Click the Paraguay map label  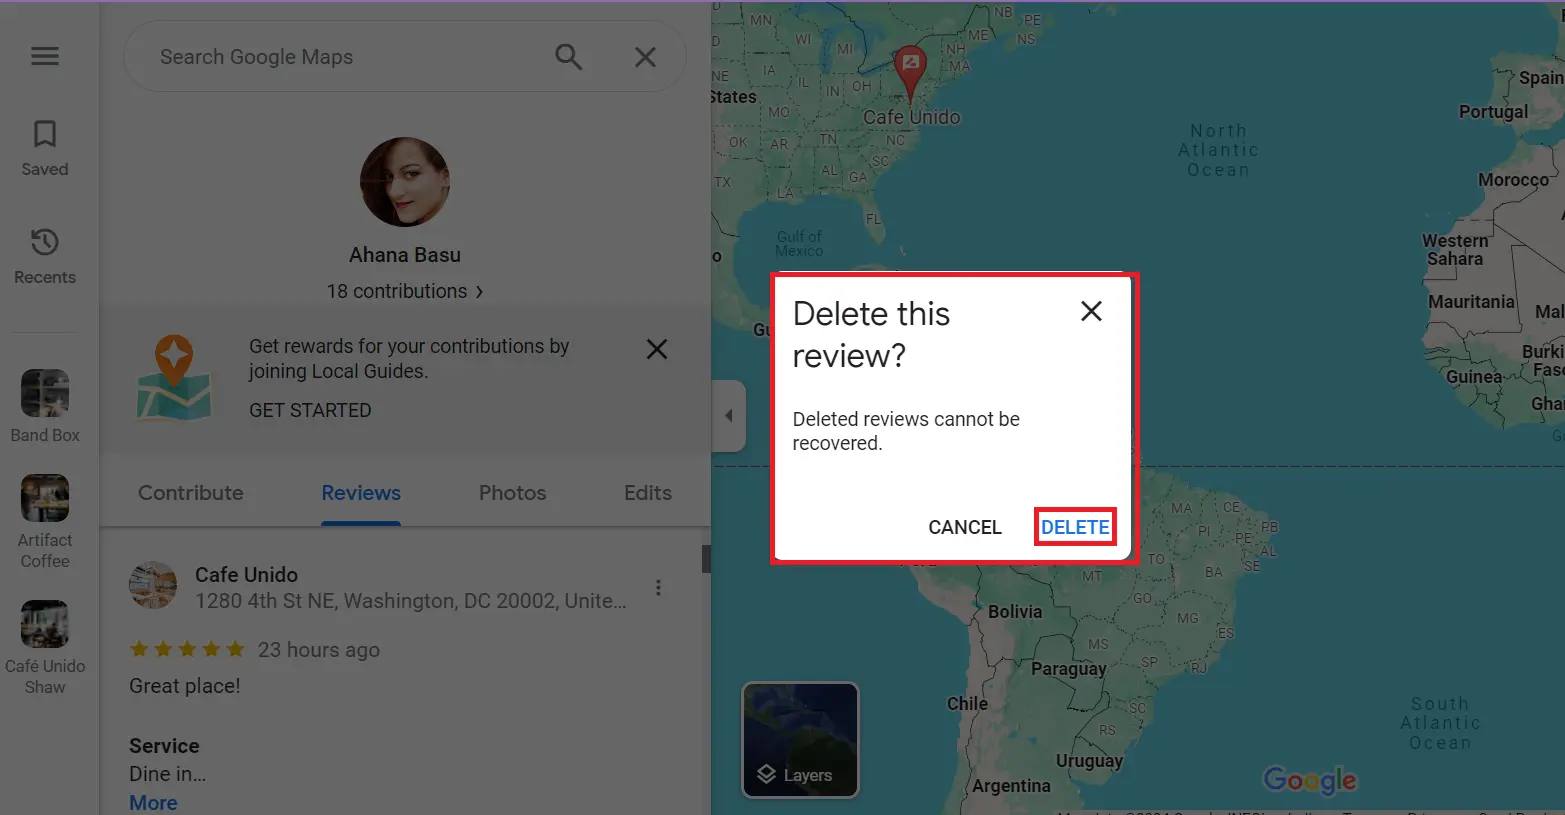coord(1068,669)
